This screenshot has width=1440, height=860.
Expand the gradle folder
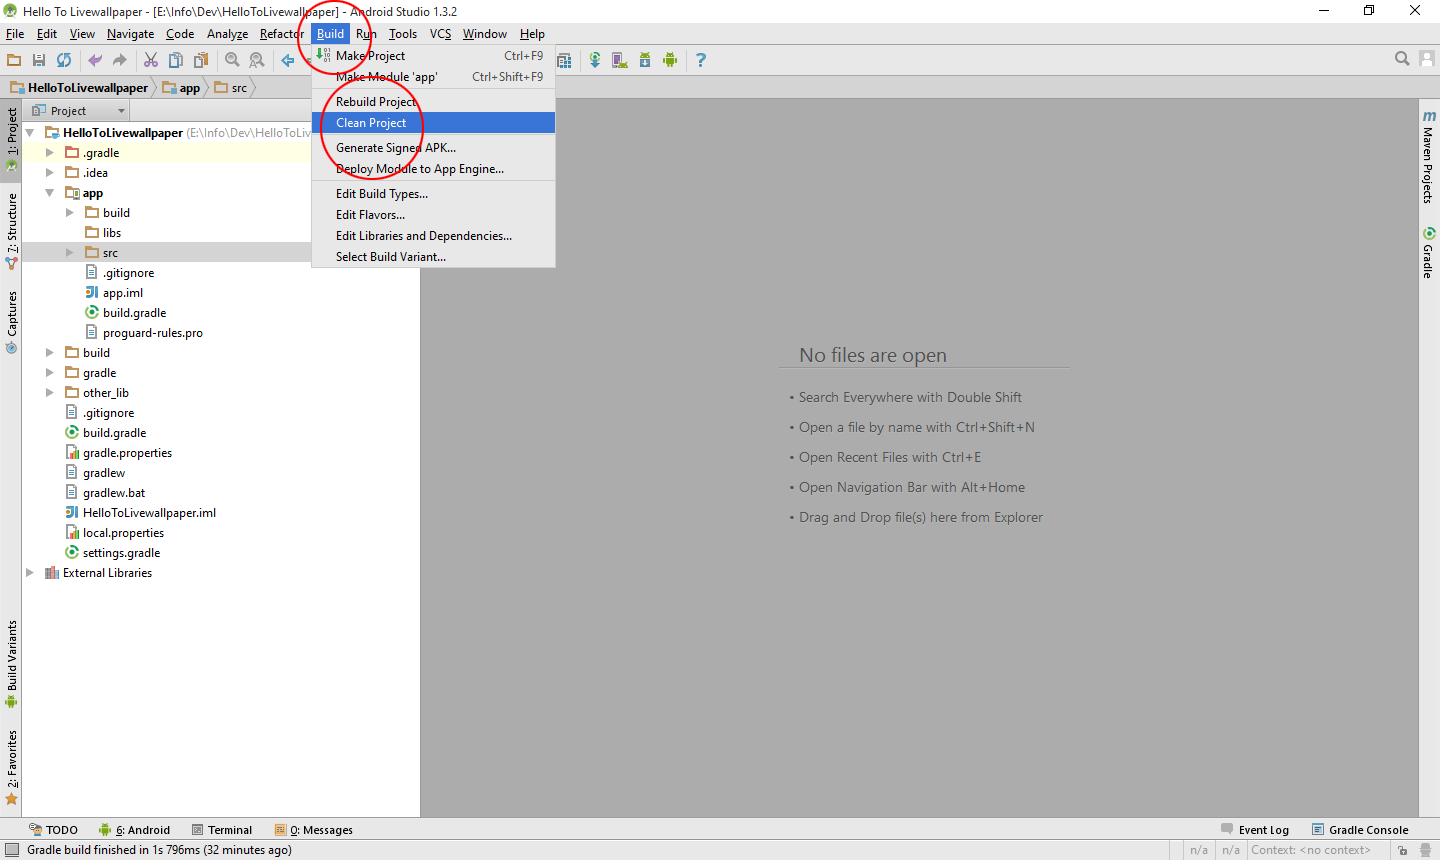(50, 373)
